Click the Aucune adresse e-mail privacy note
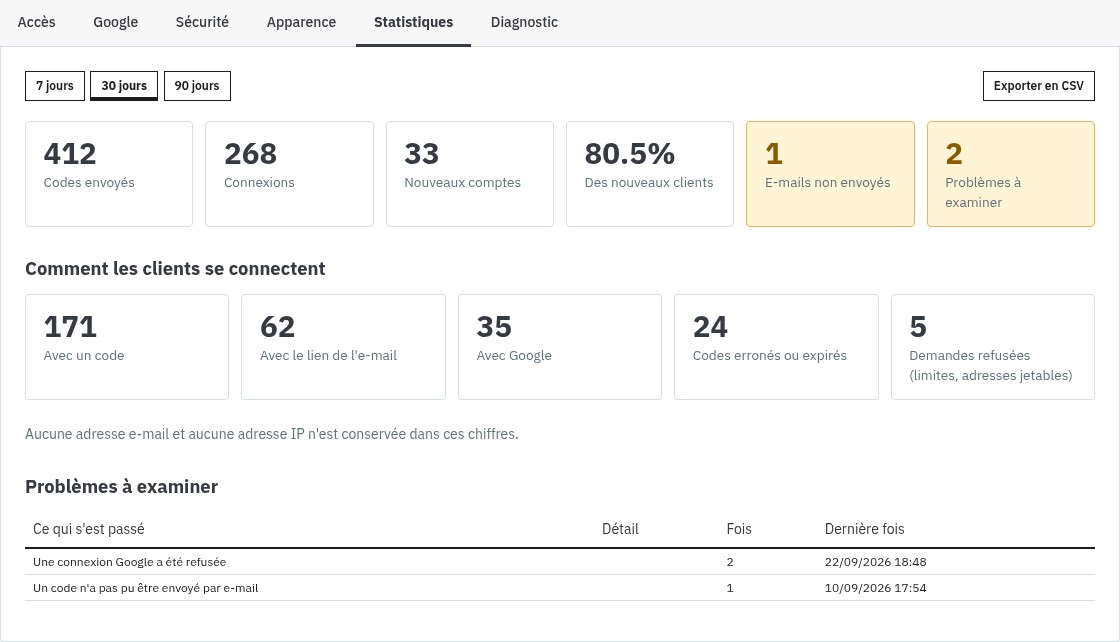The image size is (1120, 642). 271,434
